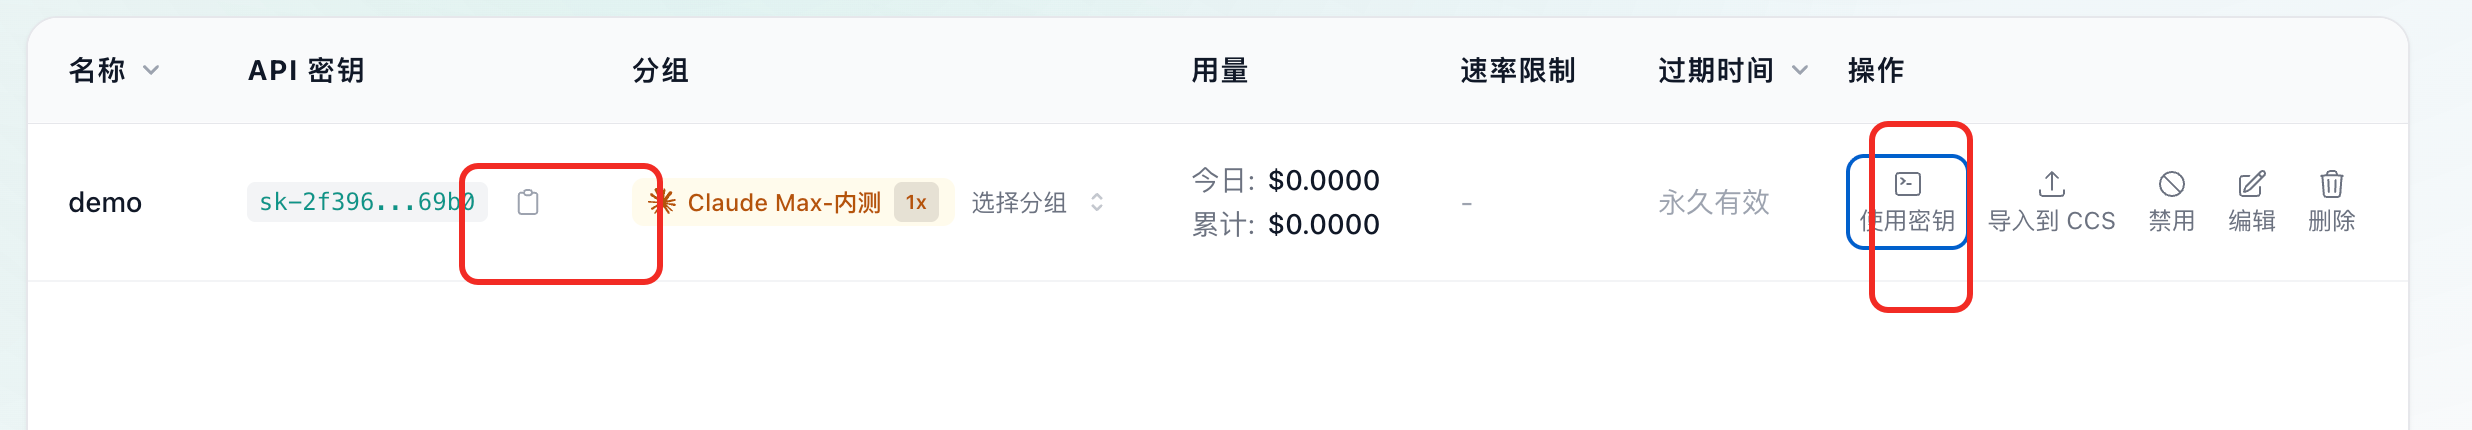Click the 过期时间 column header
Viewport: 2472px width, 430px height.
point(1715,70)
